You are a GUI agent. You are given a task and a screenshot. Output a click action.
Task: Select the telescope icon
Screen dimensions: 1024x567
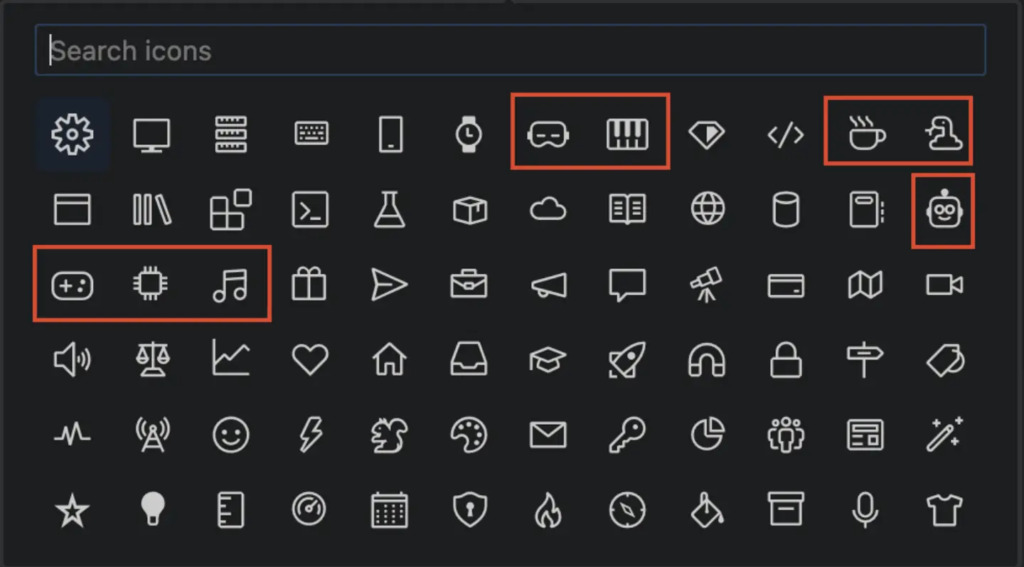click(x=706, y=286)
